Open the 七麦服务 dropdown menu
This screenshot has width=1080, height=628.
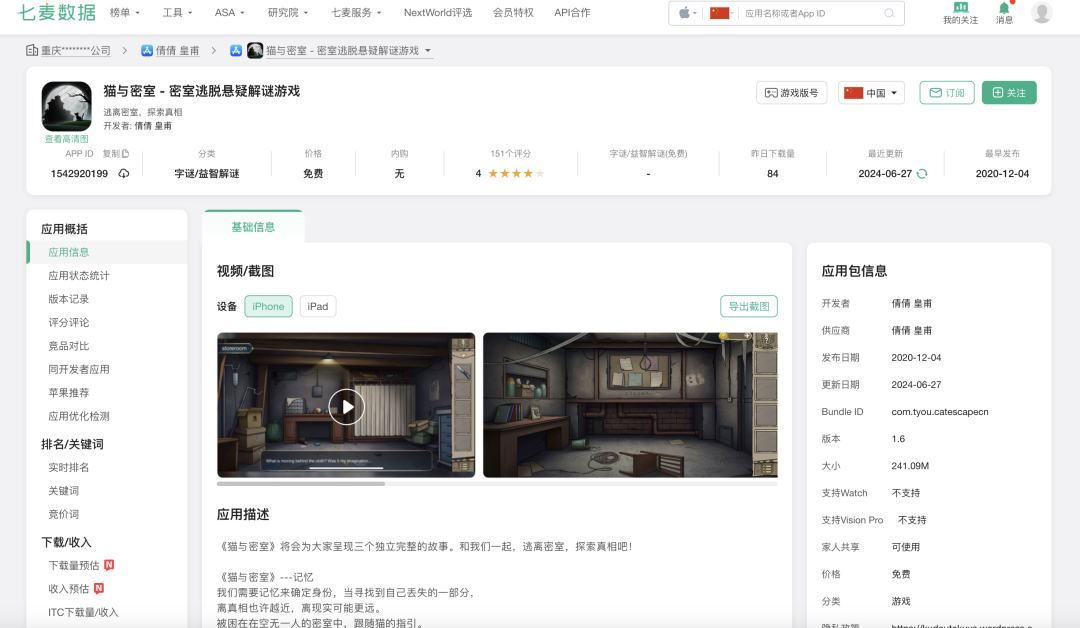tap(356, 12)
